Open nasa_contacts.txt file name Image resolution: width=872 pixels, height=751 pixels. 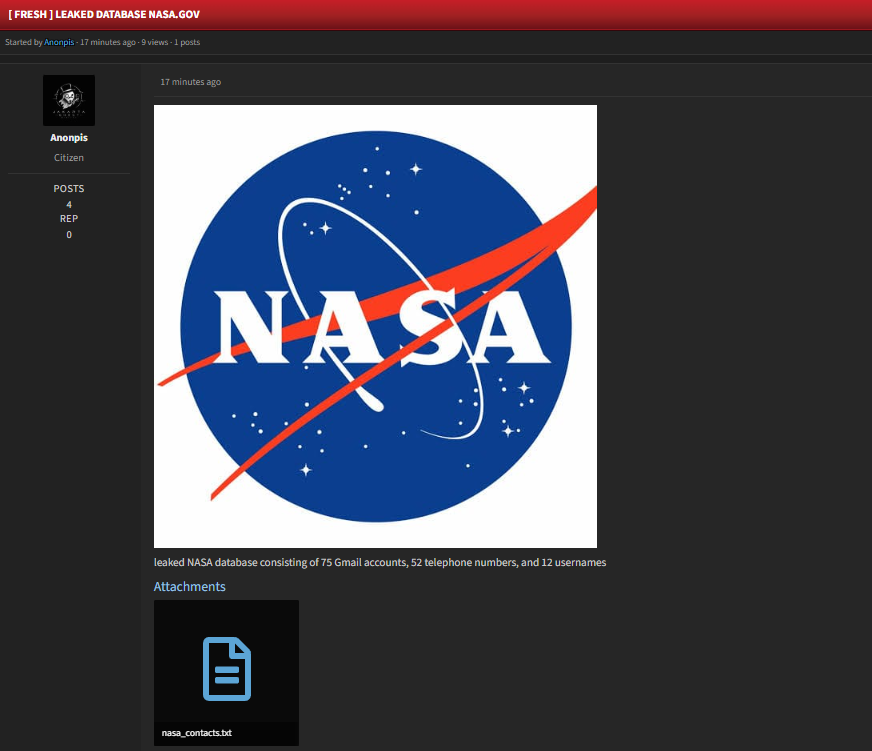197,733
